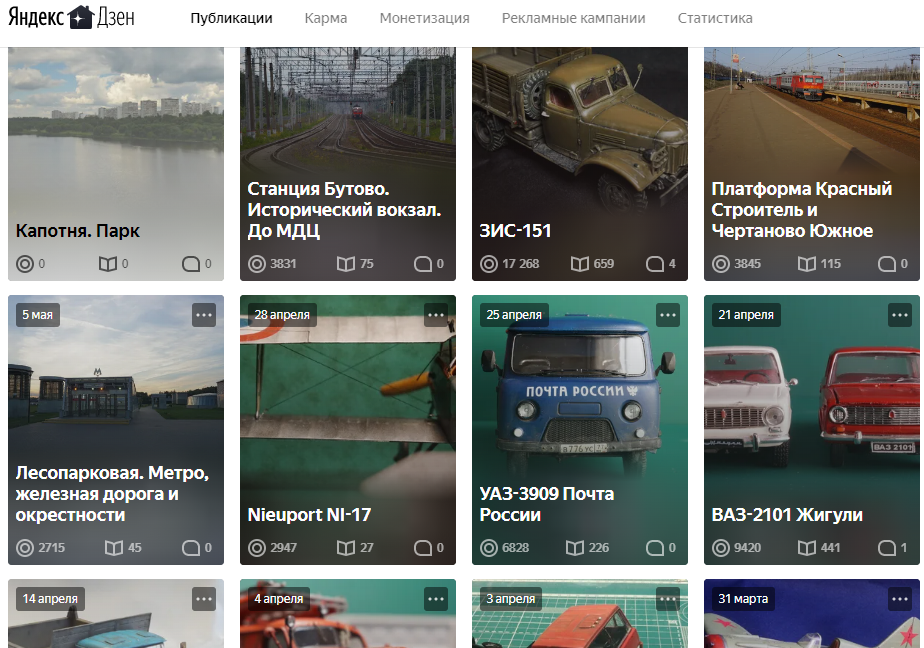Open the Капотня. Парк publication title

click(78, 231)
